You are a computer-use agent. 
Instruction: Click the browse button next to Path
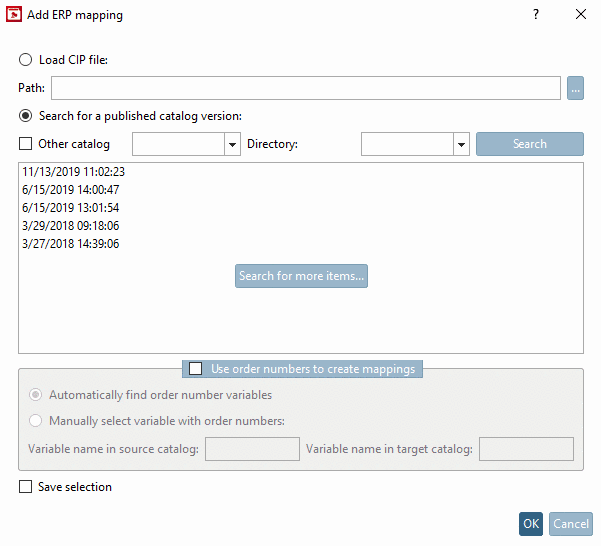click(x=575, y=88)
